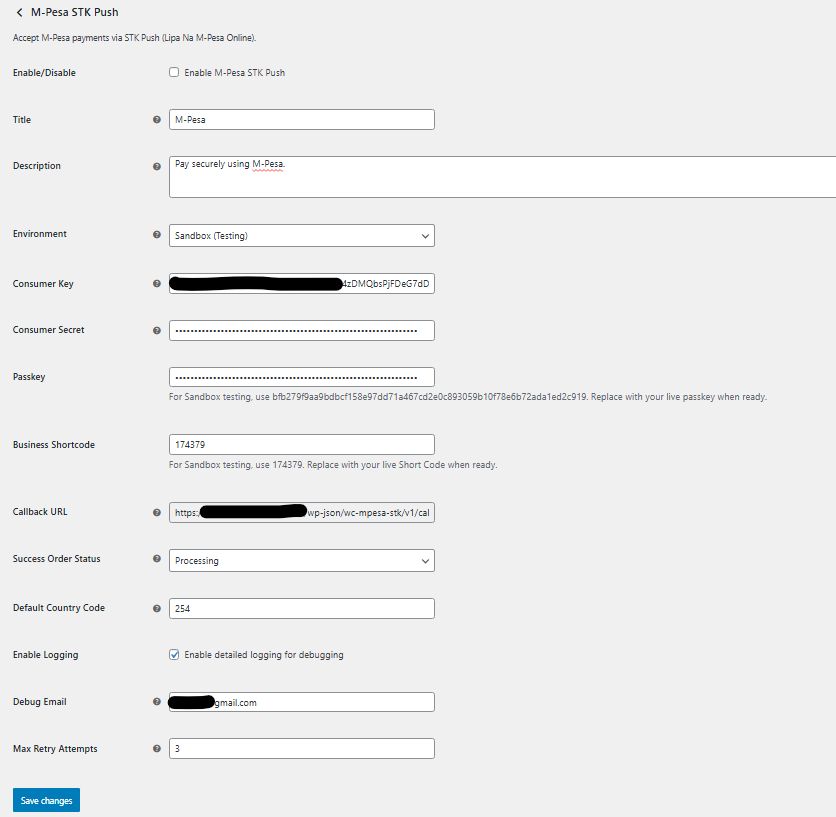
Task: Enable the M-Pesa STK Push checkbox
Action: pyautogui.click(x=174, y=73)
